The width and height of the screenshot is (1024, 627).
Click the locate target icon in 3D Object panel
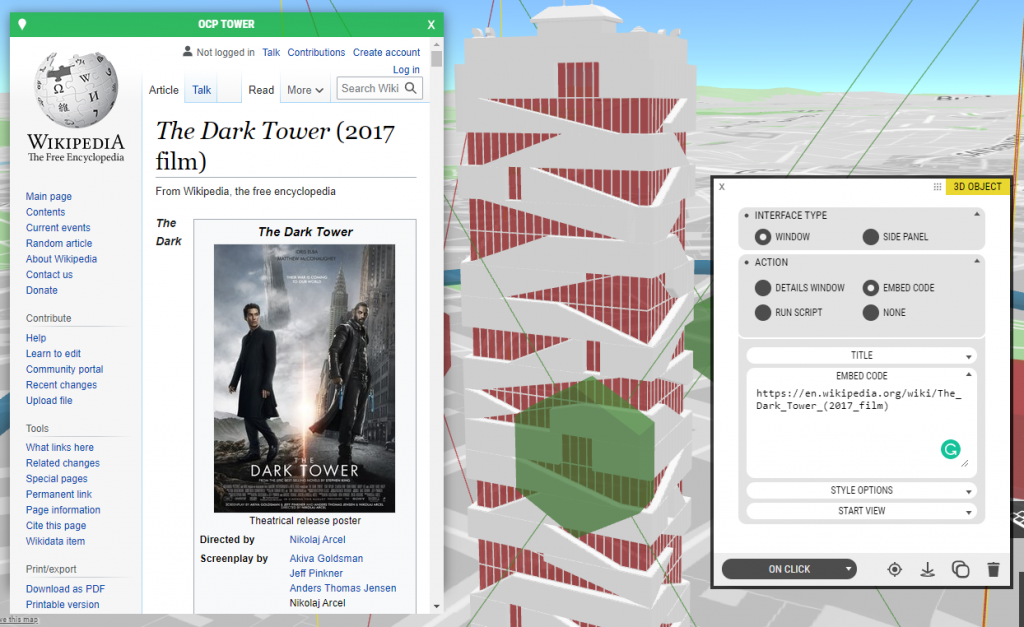point(895,570)
